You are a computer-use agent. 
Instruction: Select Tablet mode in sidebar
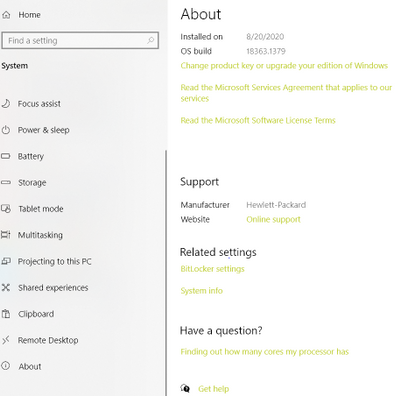[x=41, y=209]
